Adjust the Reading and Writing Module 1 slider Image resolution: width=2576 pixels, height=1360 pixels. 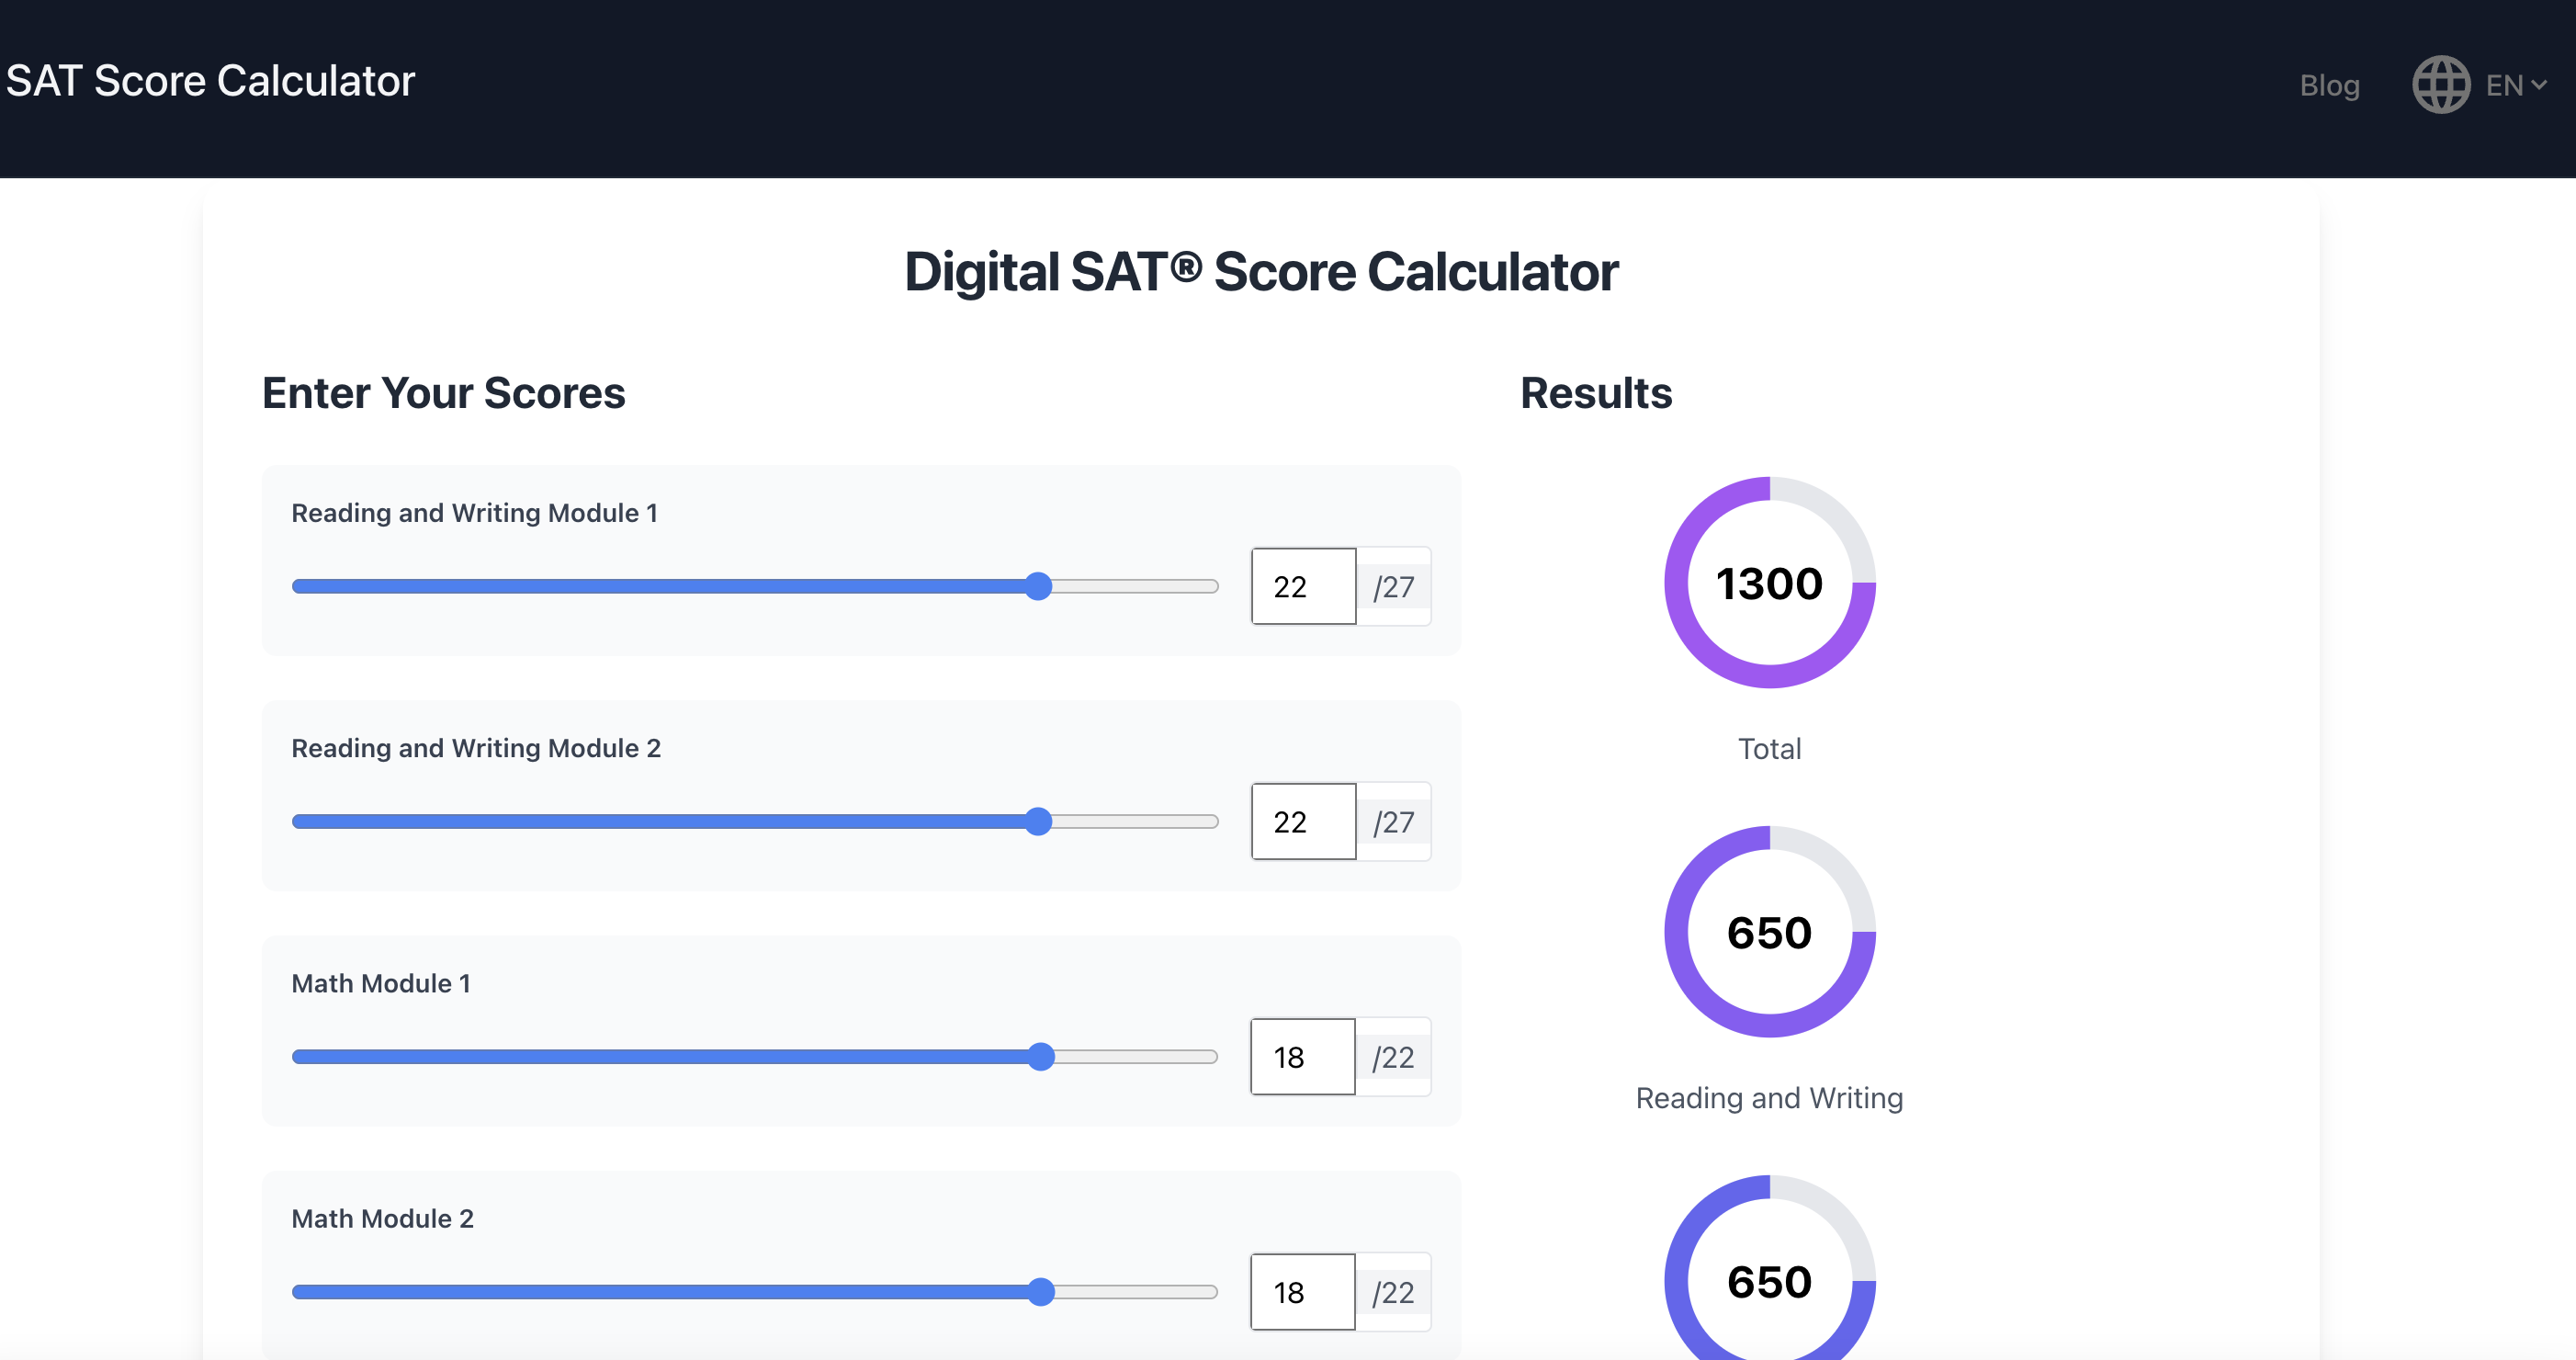(x=1040, y=587)
